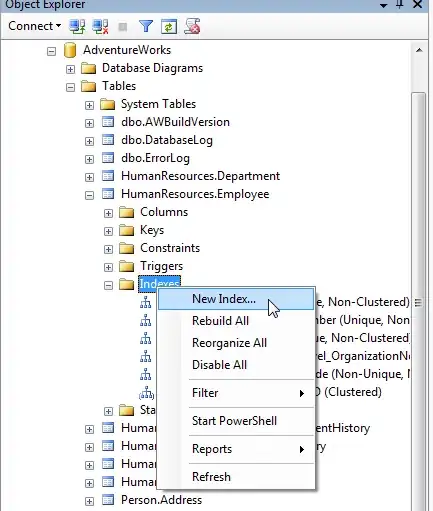Toggle the Object Explorer auto-hide pin

[400, 4]
